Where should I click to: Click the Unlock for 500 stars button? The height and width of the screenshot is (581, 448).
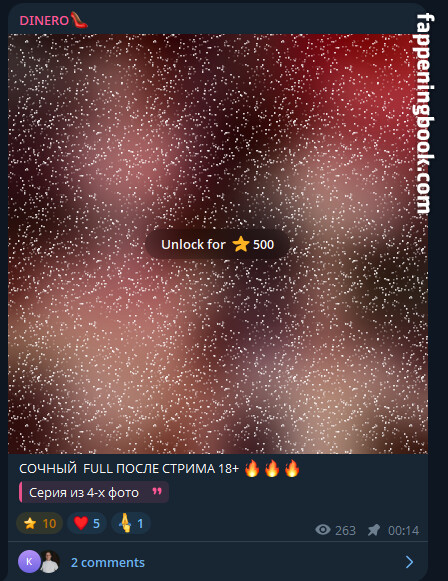[218, 245]
